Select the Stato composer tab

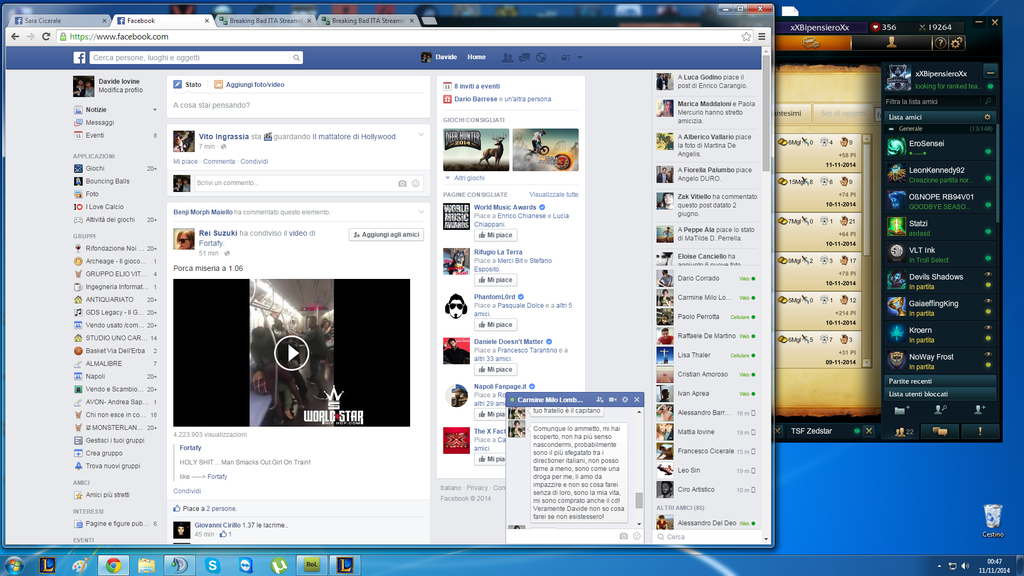click(x=187, y=84)
